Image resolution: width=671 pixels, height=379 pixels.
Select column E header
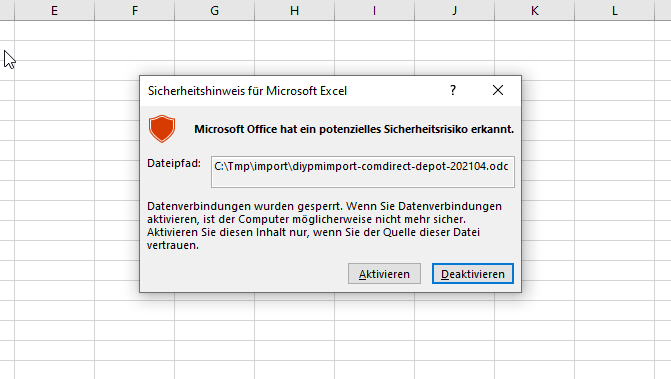click(x=54, y=10)
